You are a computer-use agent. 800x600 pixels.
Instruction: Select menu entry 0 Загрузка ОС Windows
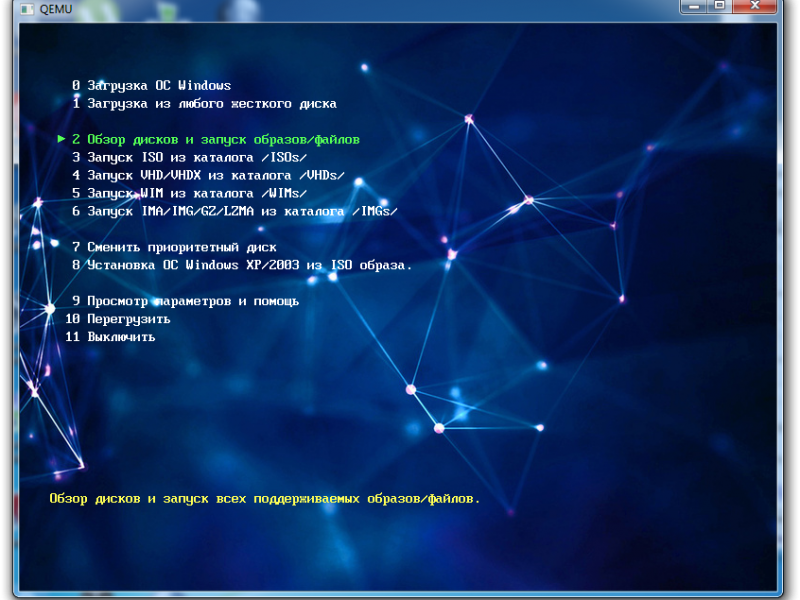[152, 86]
